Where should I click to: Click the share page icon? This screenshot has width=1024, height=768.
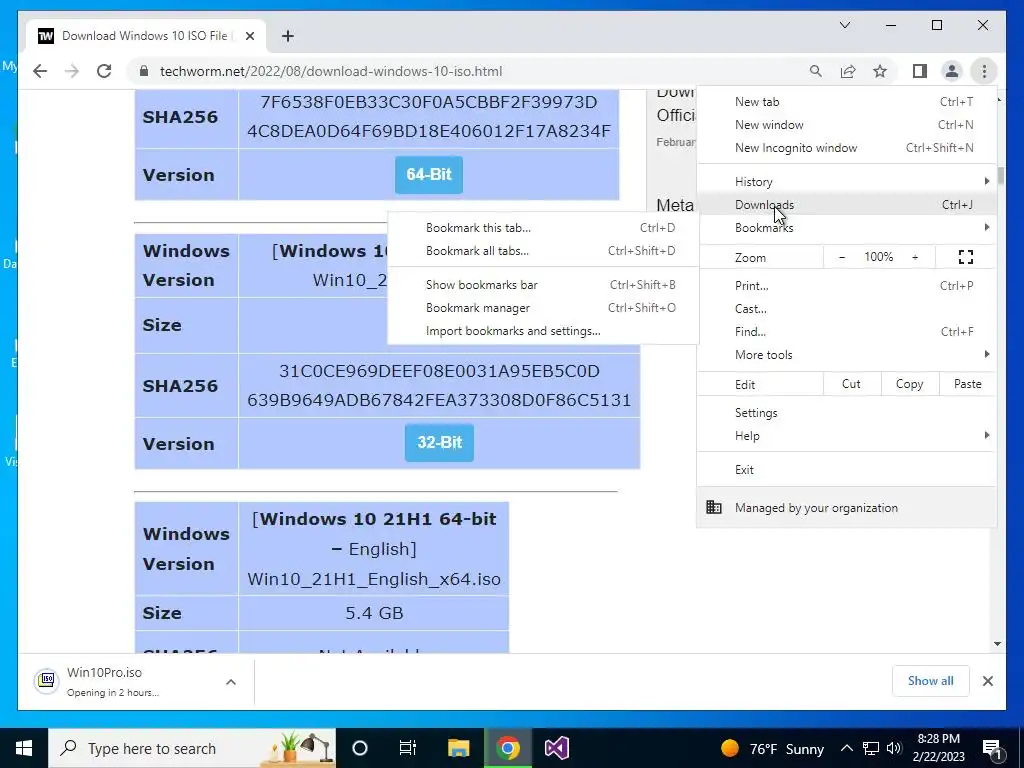848,71
